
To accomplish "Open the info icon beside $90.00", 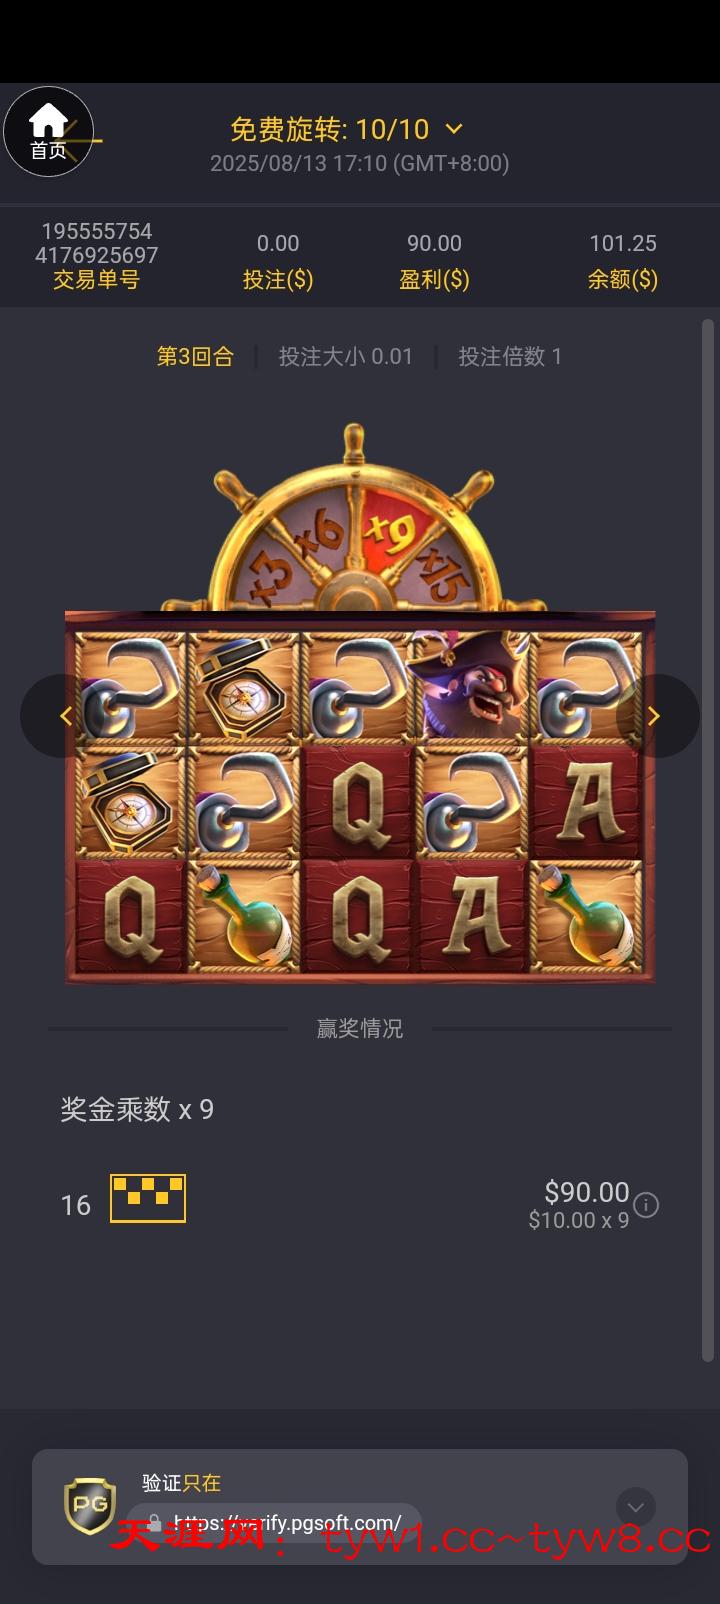I will click(x=646, y=1205).
